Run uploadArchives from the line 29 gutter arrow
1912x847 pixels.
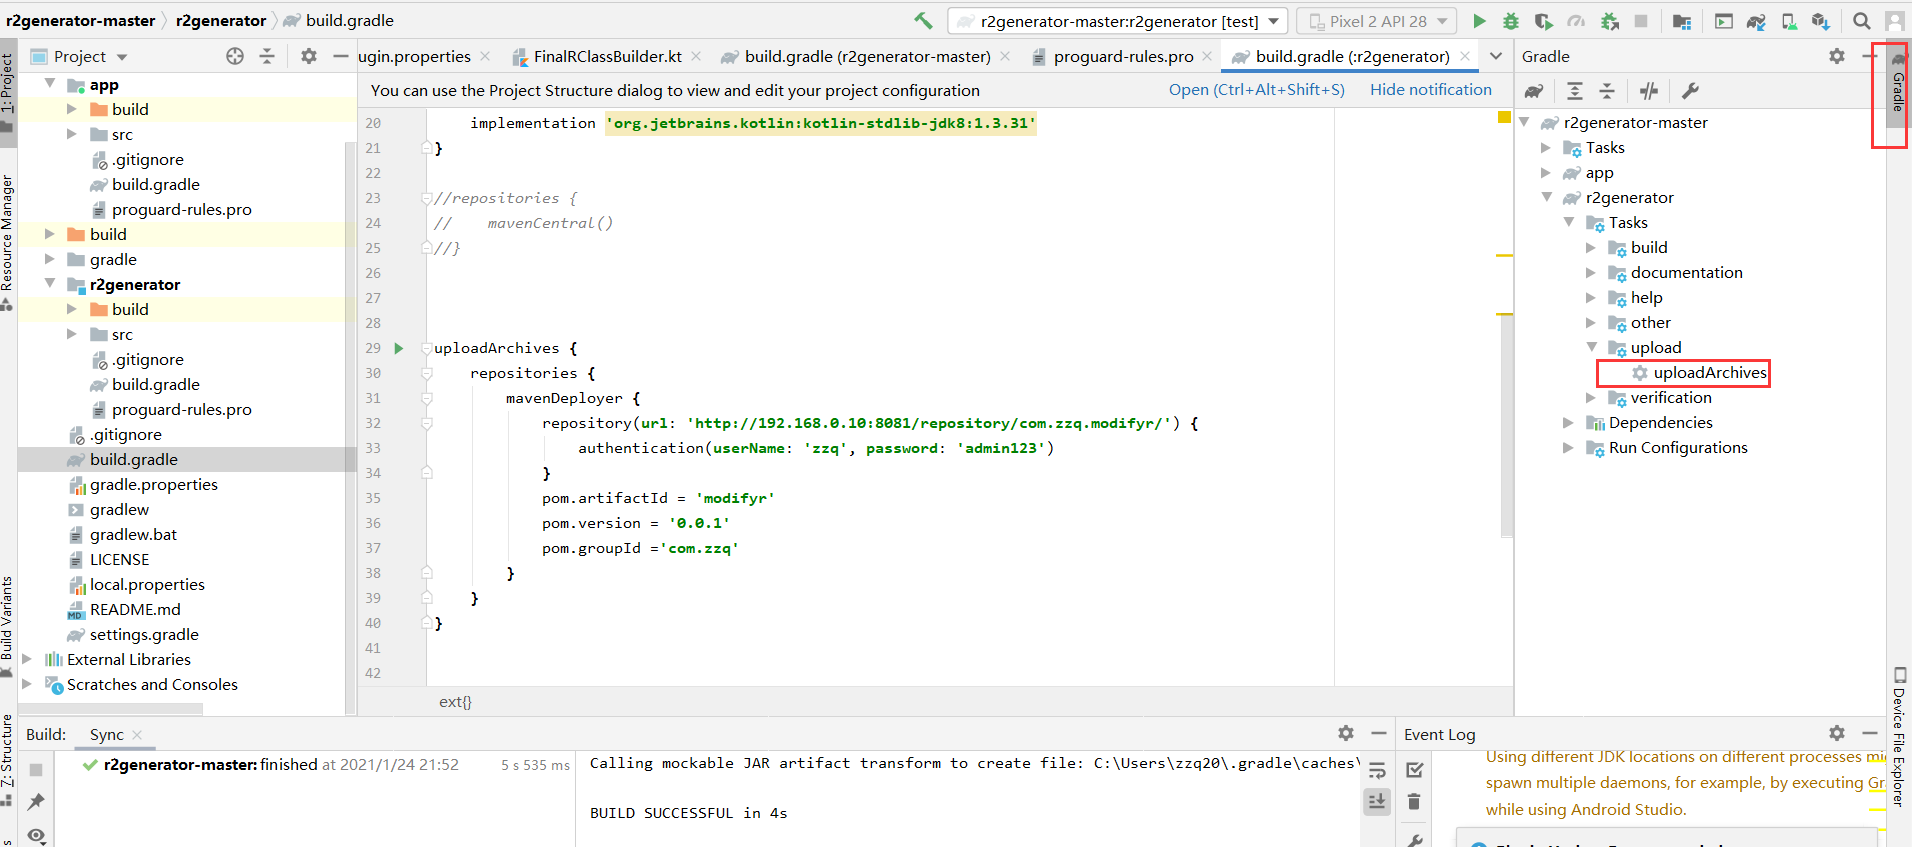pos(399,348)
